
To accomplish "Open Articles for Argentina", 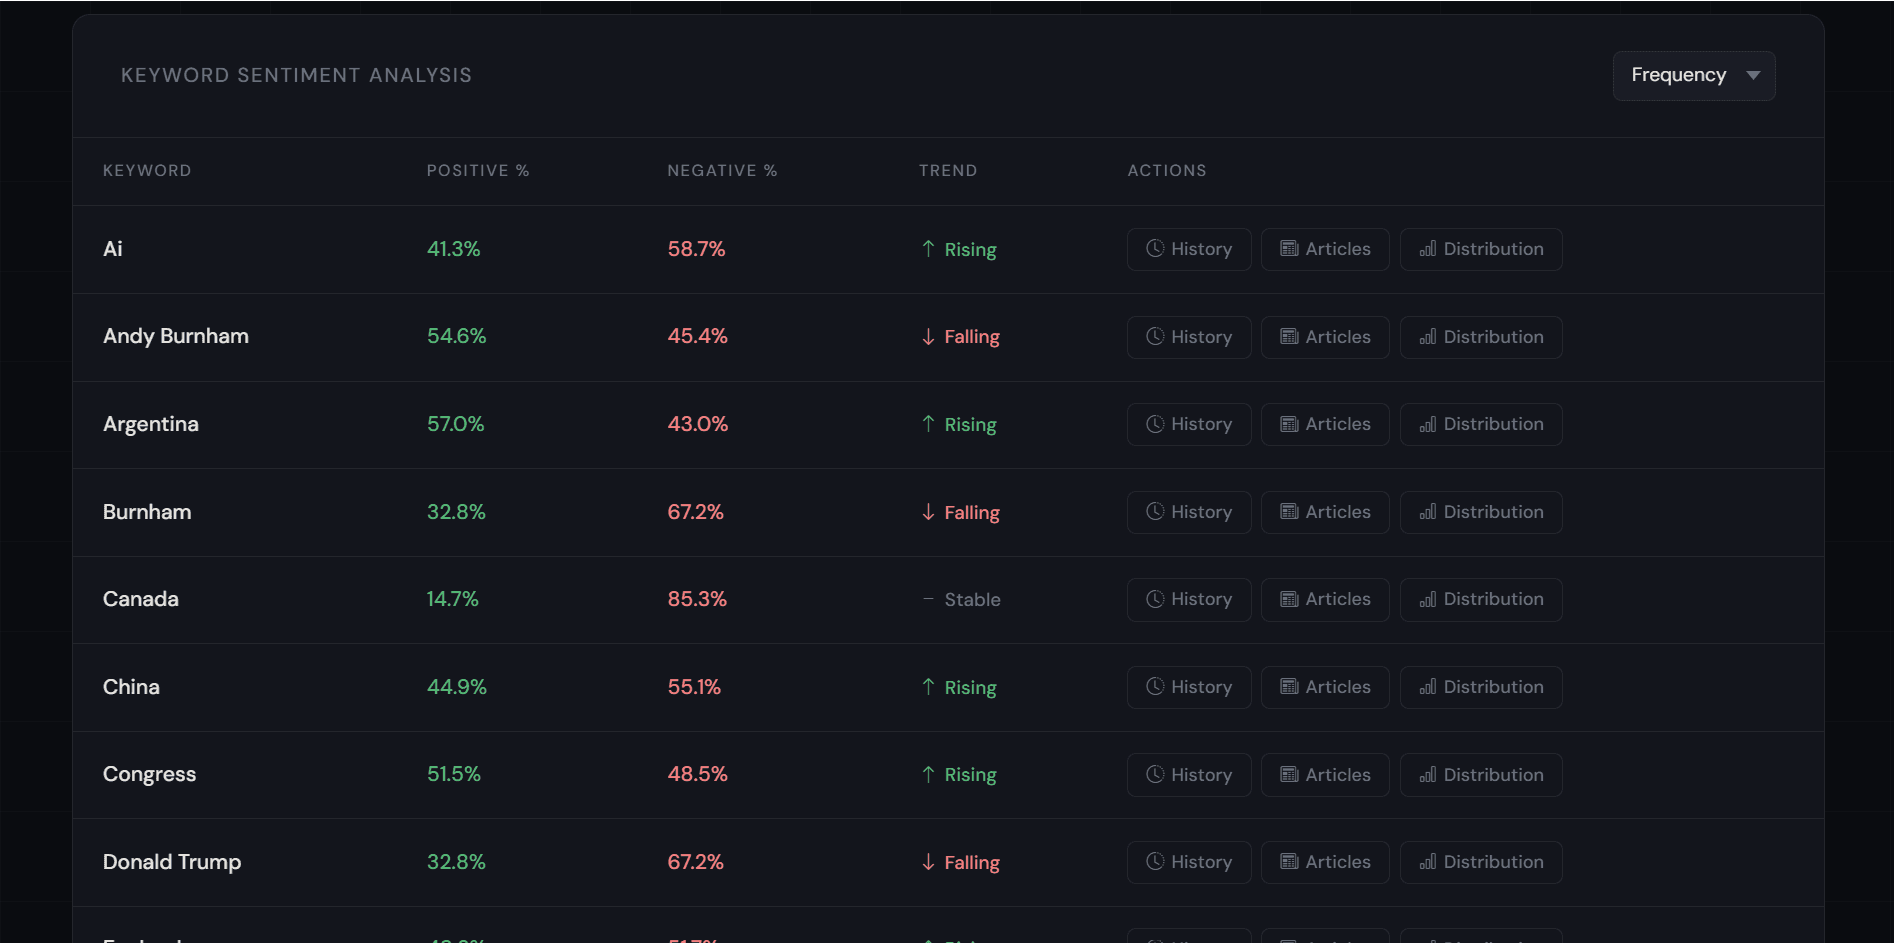I will coord(1325,424).
